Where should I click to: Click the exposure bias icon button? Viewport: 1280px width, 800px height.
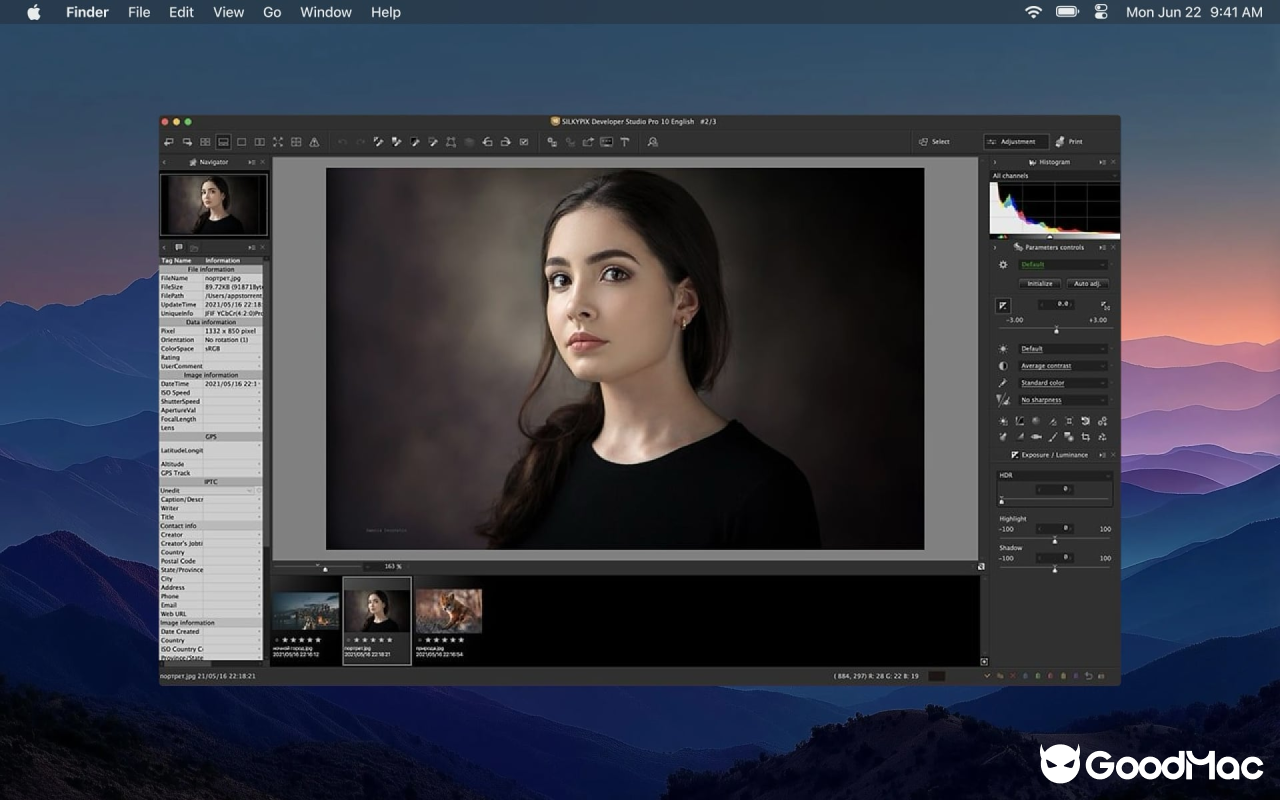coord(1003,305)
